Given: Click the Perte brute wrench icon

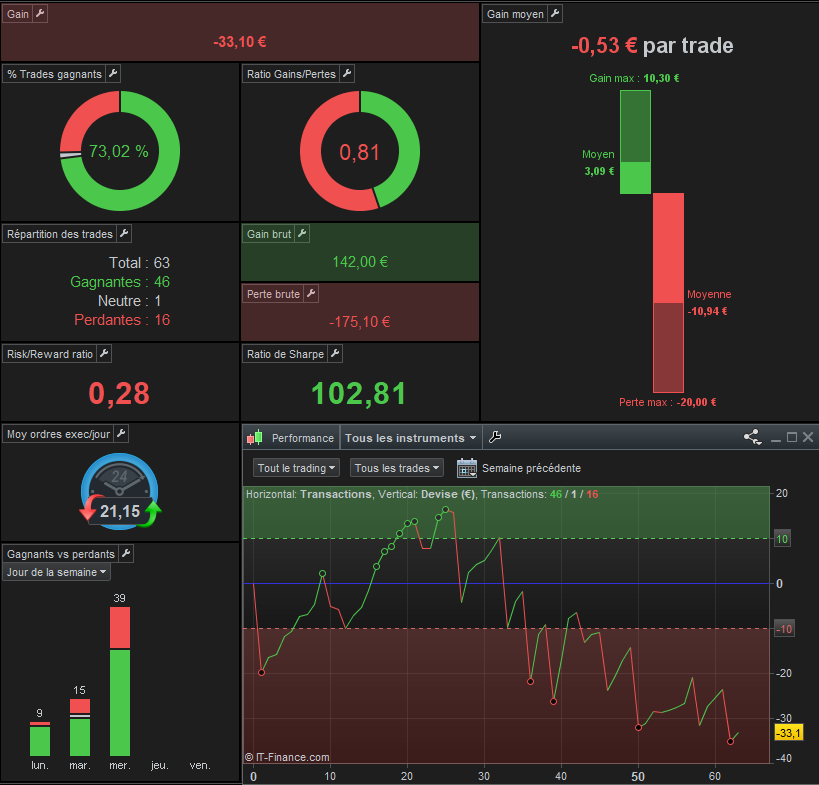Looking at the screenshot, I should point(311,294).
